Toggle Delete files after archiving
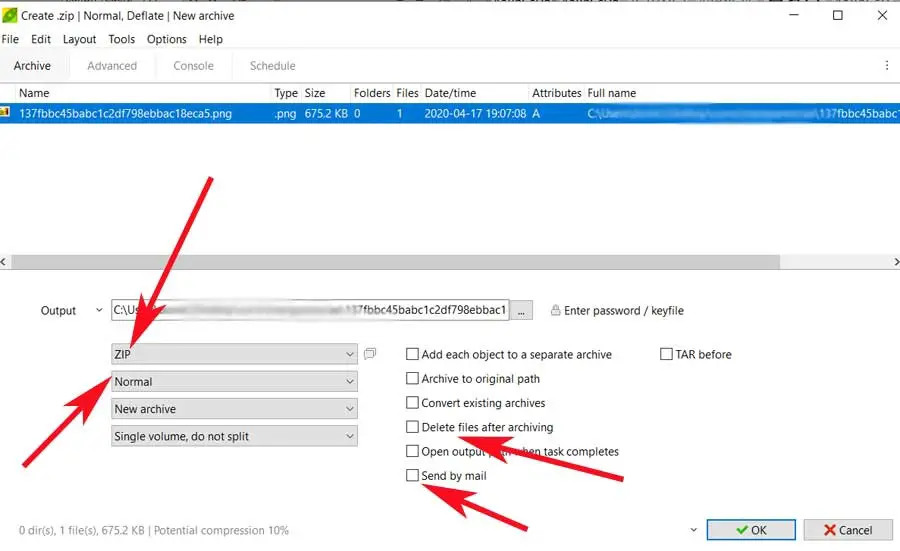Viewport: 900px width, 551px height. pos(412,427)
